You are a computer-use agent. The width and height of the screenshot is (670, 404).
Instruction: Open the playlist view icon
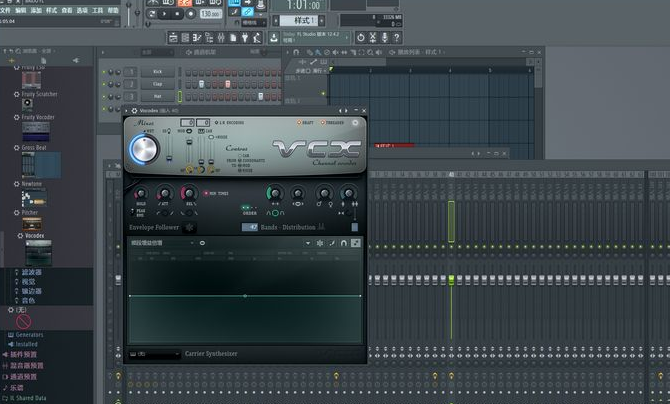coord(173,38)
